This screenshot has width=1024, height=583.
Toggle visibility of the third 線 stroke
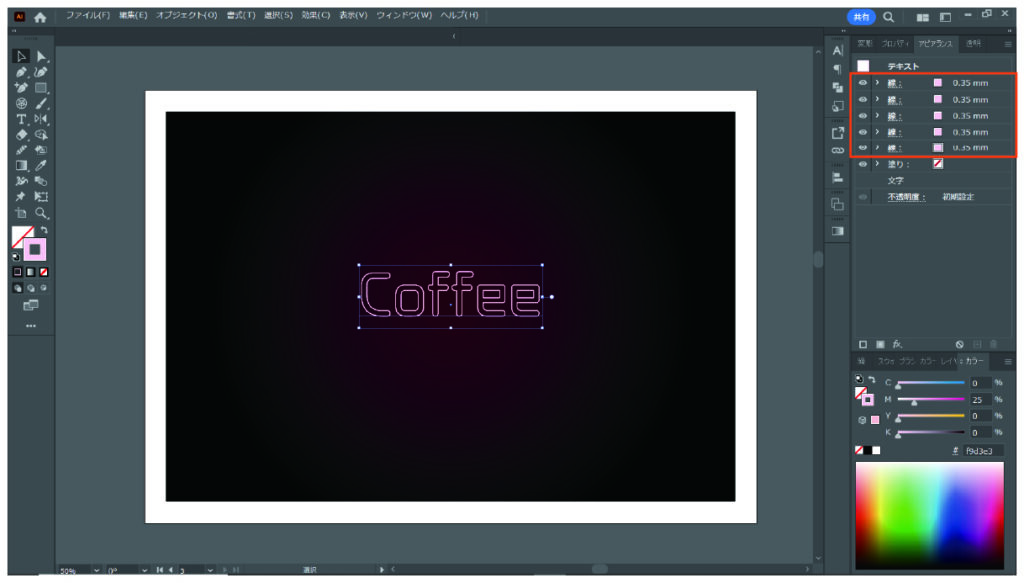pos(863,116)
